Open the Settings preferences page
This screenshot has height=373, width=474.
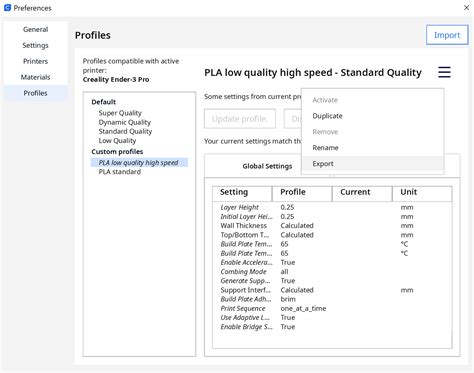[35, 45]
